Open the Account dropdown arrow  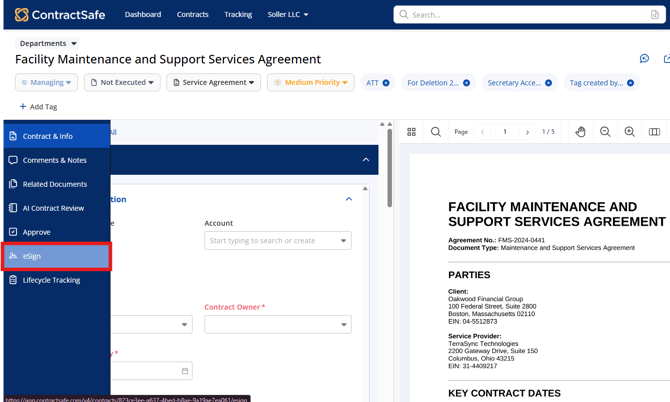[x=343, y=241]
